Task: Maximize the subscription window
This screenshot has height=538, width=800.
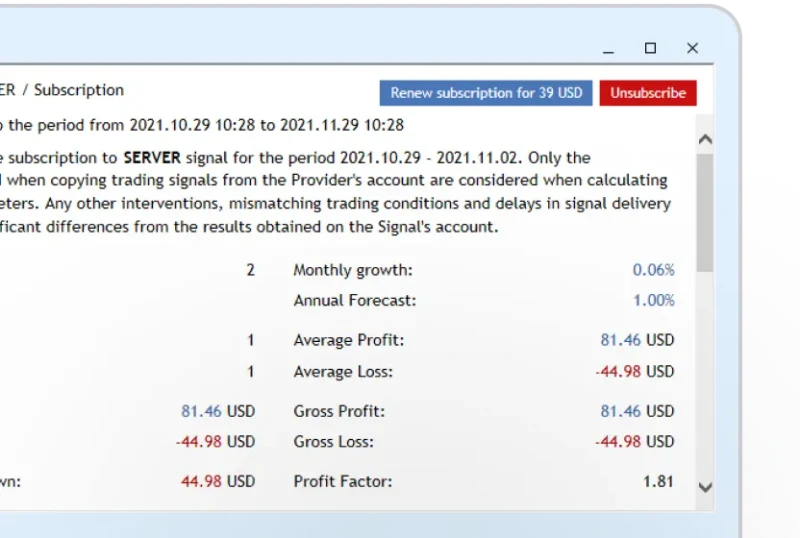Action: [650, 48]
